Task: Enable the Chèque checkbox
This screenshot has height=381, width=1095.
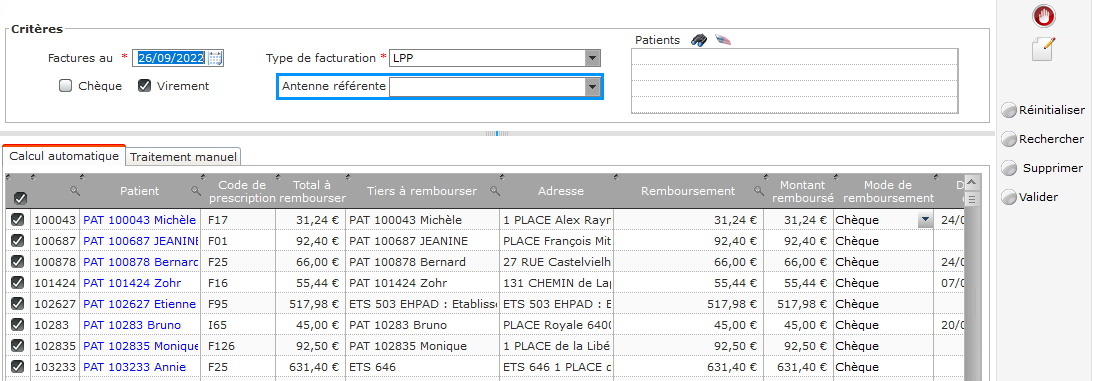Action: tap(66, 86)
